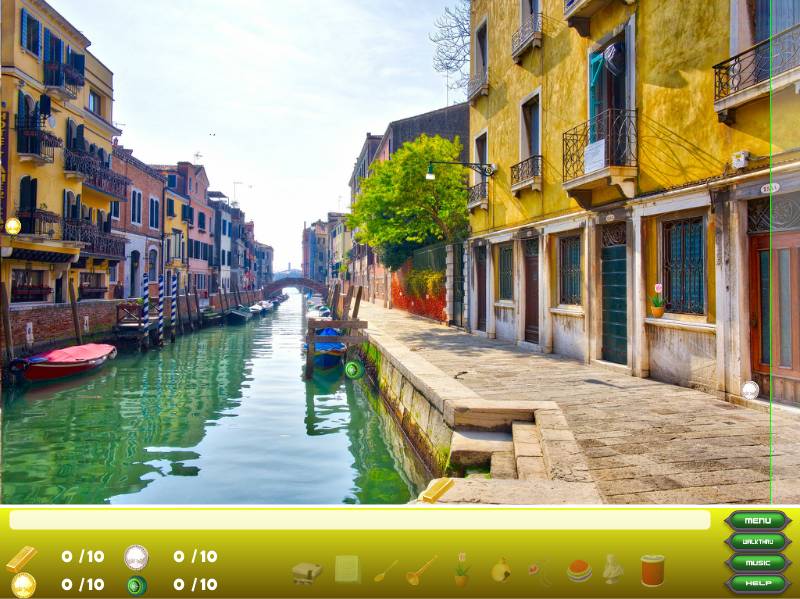Screen dimensions: 800x599
Task: Click the Help button
Action: 756,585
